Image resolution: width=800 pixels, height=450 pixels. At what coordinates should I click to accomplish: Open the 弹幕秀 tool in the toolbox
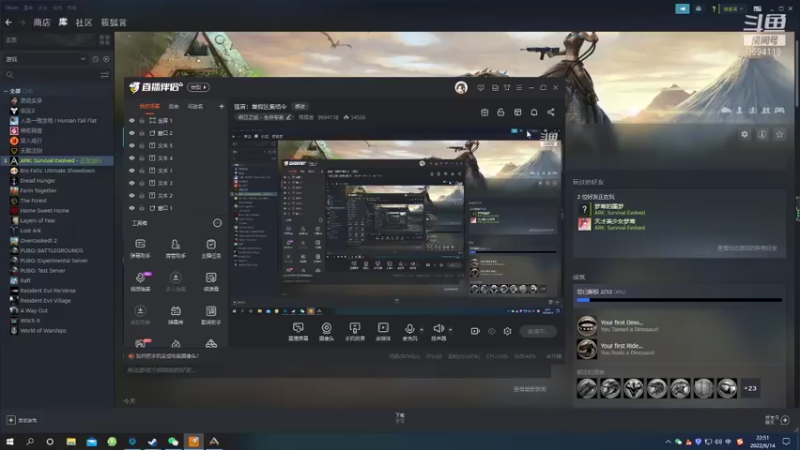(x=176, y=315)
